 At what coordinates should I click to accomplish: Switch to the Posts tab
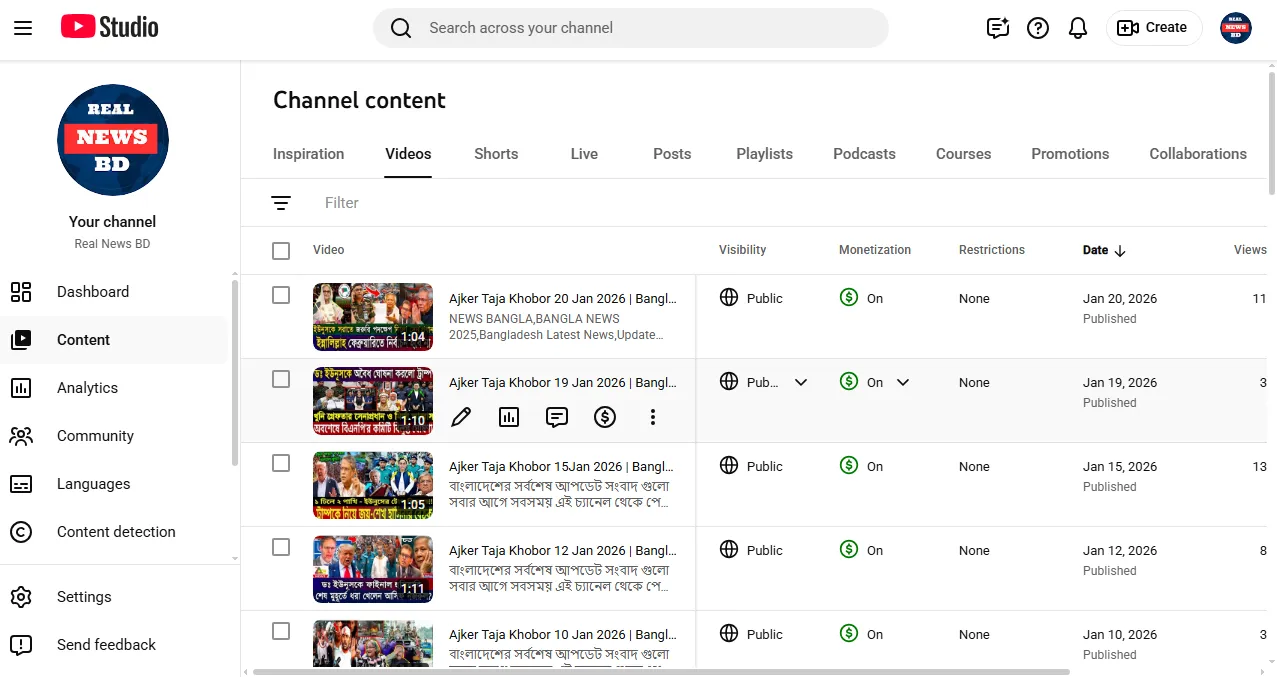point(672,154)
